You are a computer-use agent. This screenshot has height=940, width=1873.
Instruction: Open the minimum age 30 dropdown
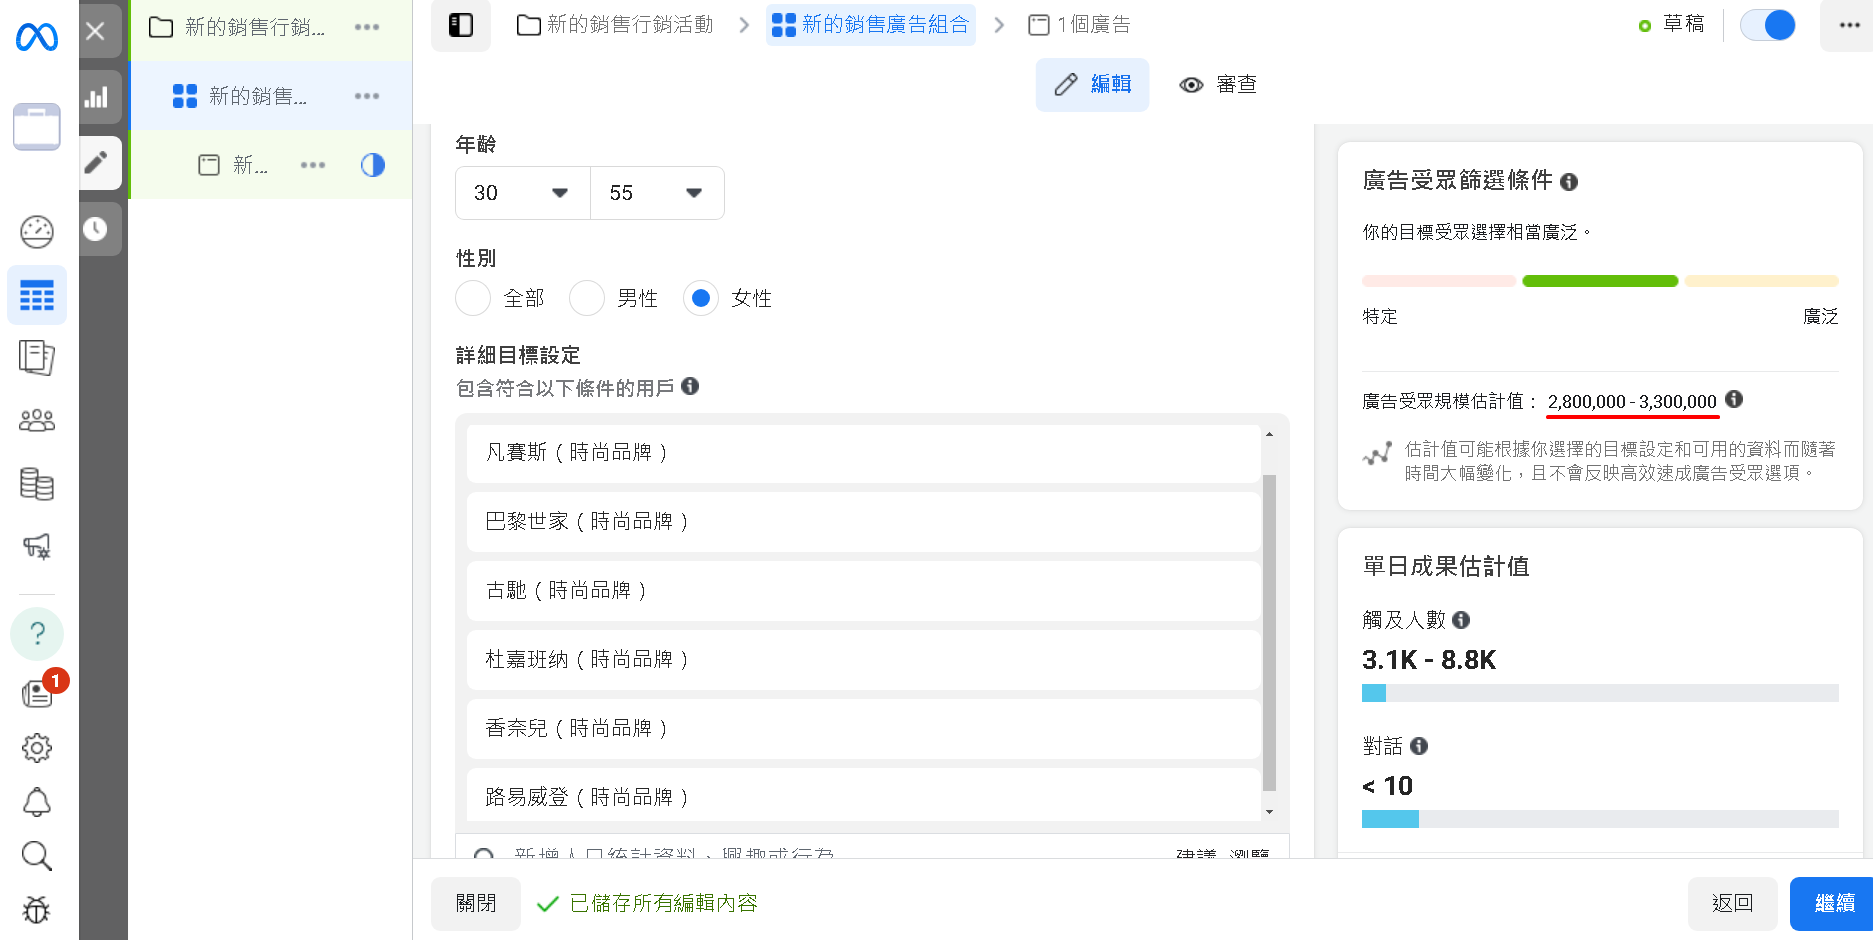[x=523, y=193]
